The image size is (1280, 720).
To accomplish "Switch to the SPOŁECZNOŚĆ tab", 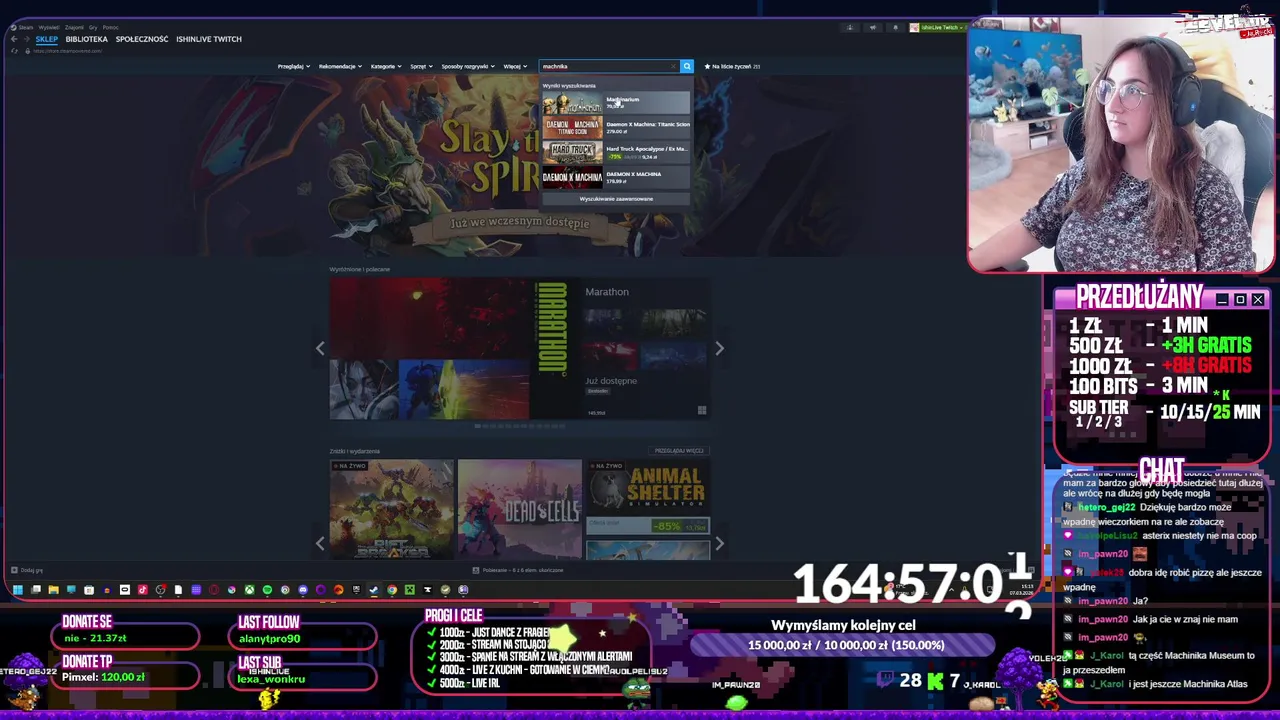I will tap(142, 39).
